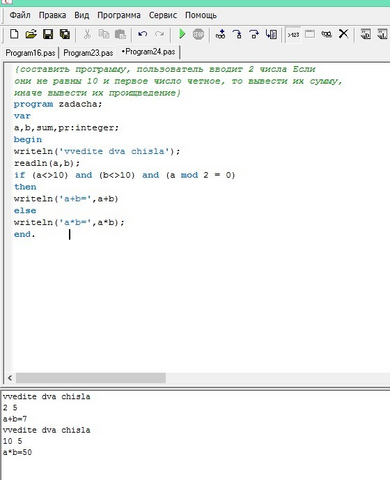Open a file with the folder icon
The height and width of the screenshot is (480, 390).
point(31,34)
